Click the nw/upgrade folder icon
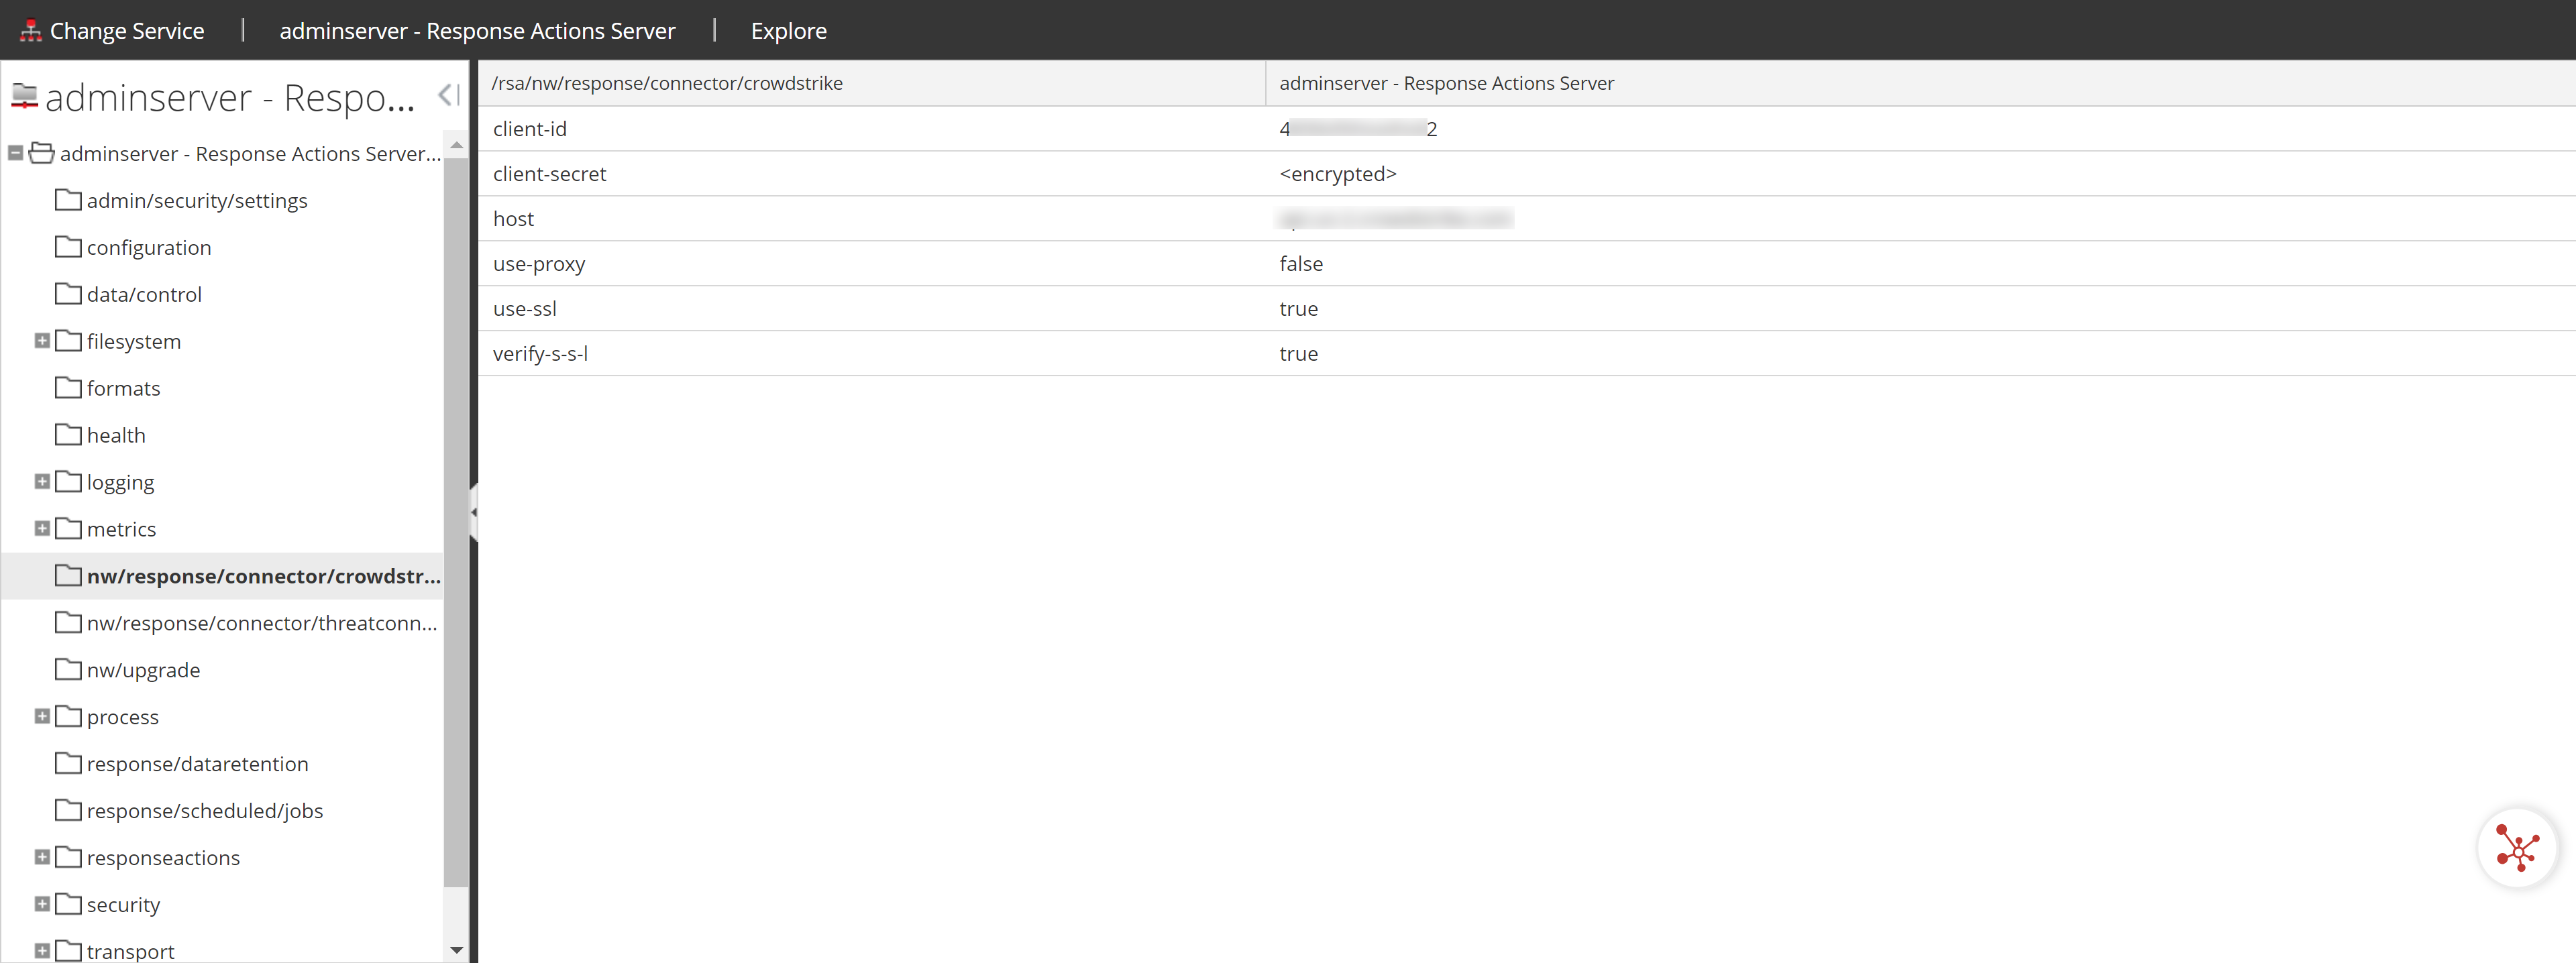2576x963 pixels. 67,669
